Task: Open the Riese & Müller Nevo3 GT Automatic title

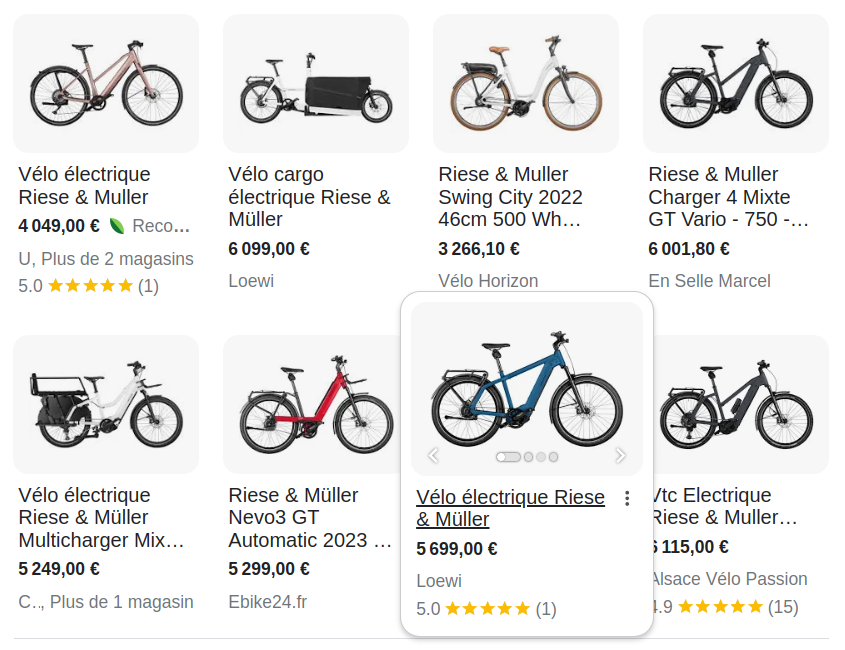Action: pos(310,518)
